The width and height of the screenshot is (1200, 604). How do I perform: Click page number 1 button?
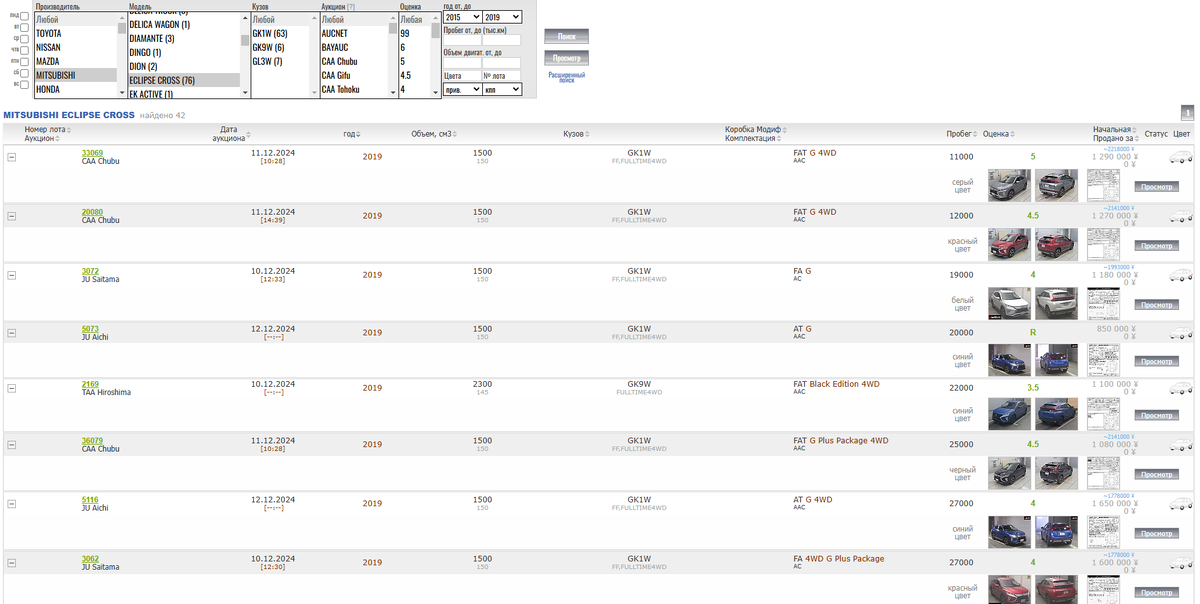pos(1188,113)
